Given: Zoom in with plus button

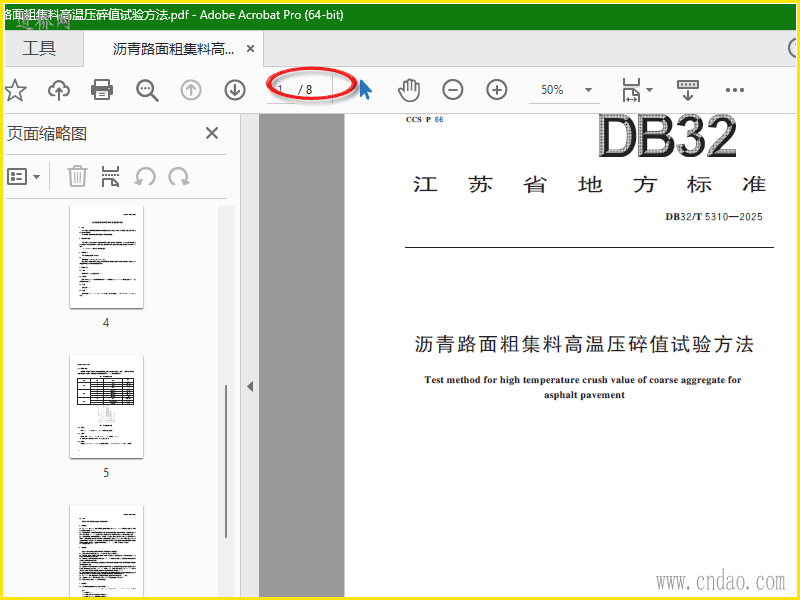Looking at the screenshot, I should pyautogui.click(x=496, y=90).
